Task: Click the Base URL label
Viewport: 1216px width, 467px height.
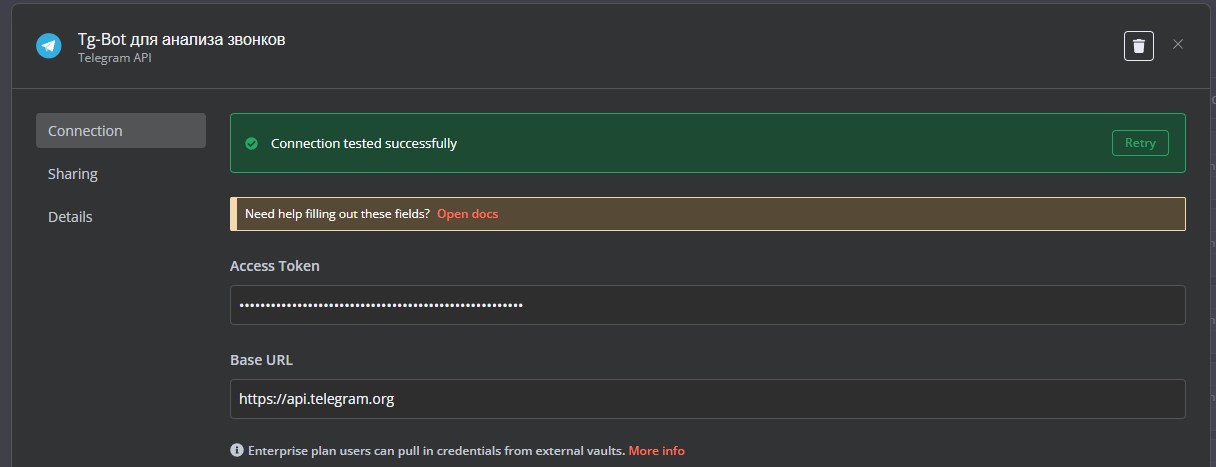Action: click(x=261, y=360)
